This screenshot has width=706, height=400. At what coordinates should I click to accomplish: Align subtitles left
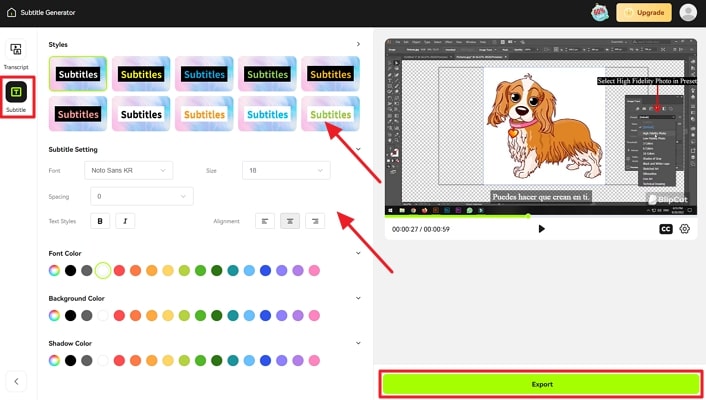click(265, 221)
